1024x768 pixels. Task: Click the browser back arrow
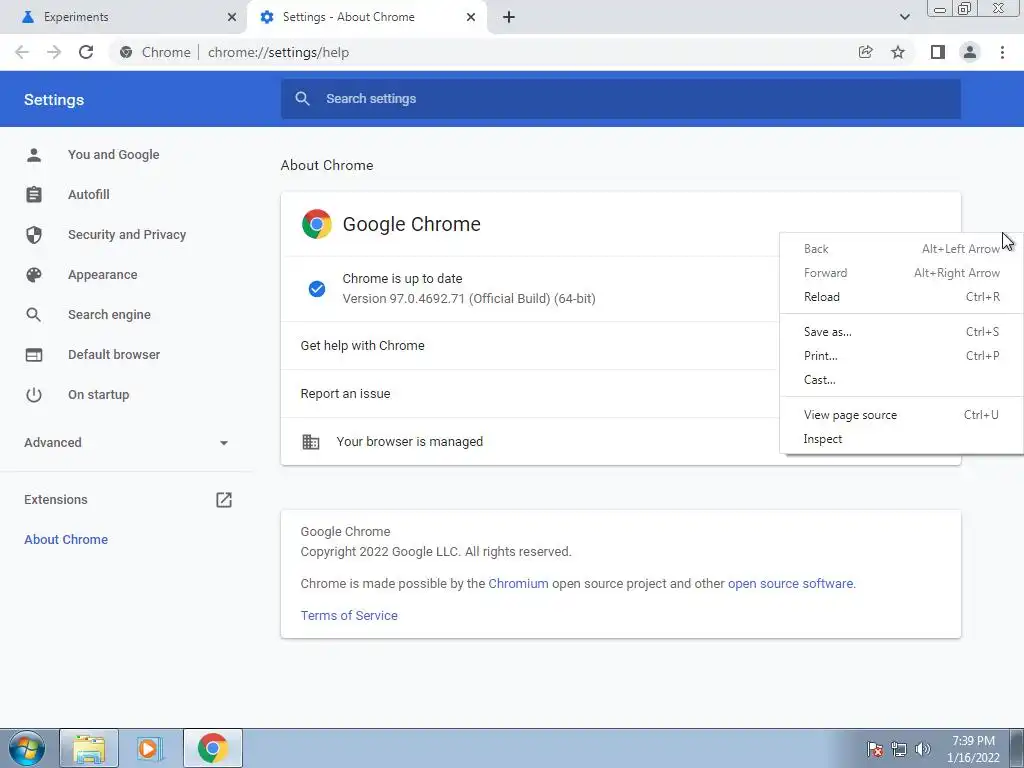coord(22,52)
